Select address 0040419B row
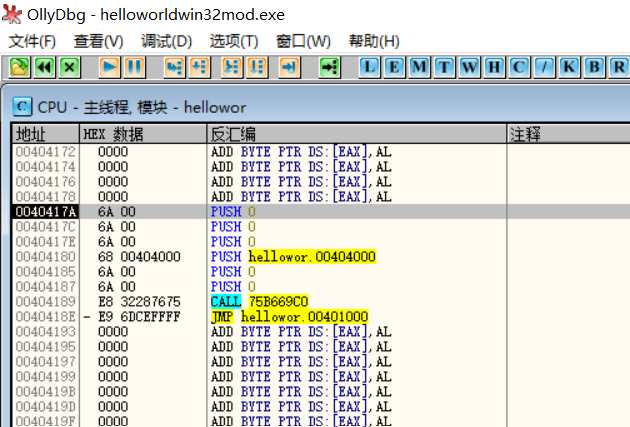This screenshot has width=630, height=427. coord(321,392)
